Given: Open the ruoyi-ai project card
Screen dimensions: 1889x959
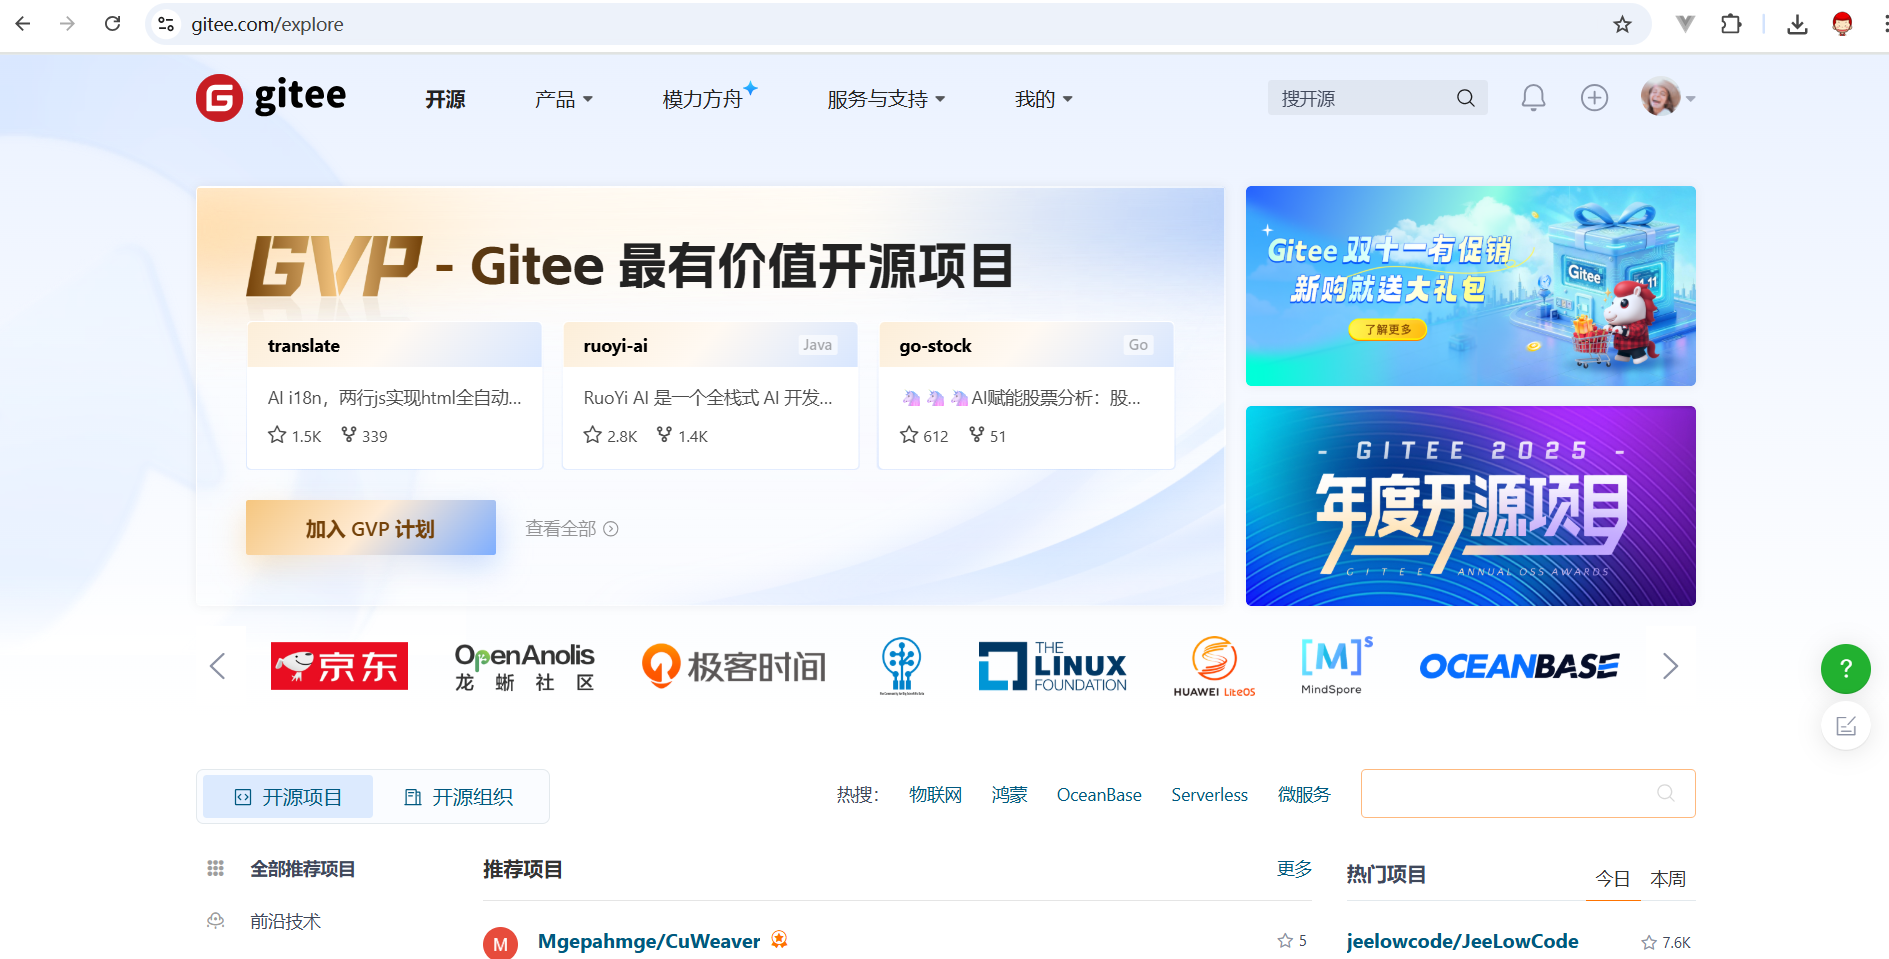Looking at the screenshot, I should pyautogui.click(x=711, y=395).
